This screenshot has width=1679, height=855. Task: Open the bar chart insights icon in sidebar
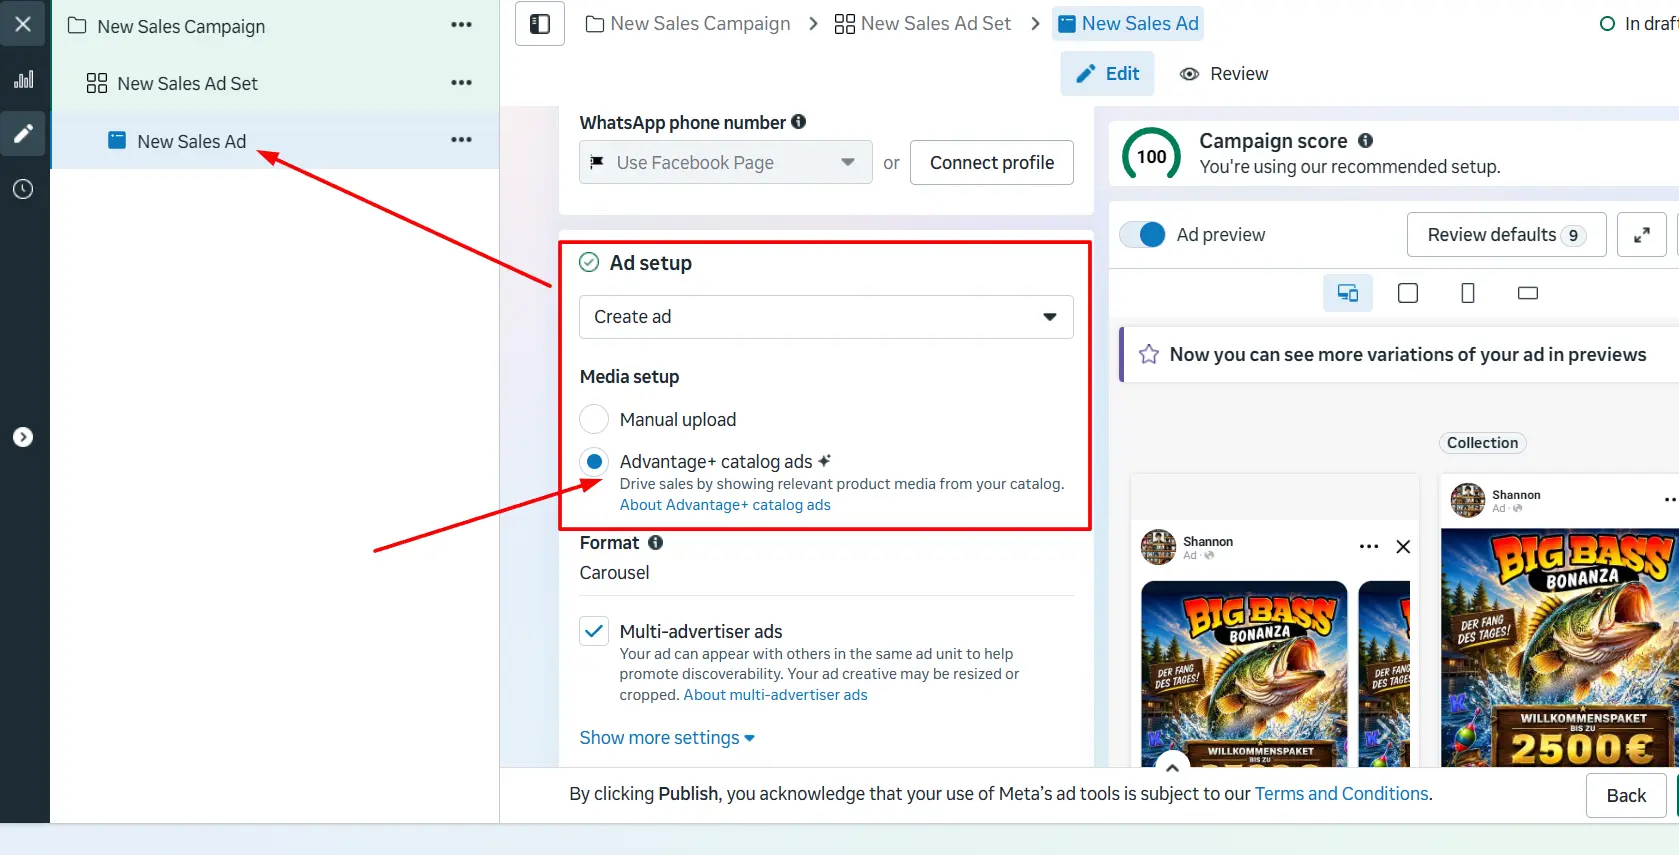tap(23, 80)
